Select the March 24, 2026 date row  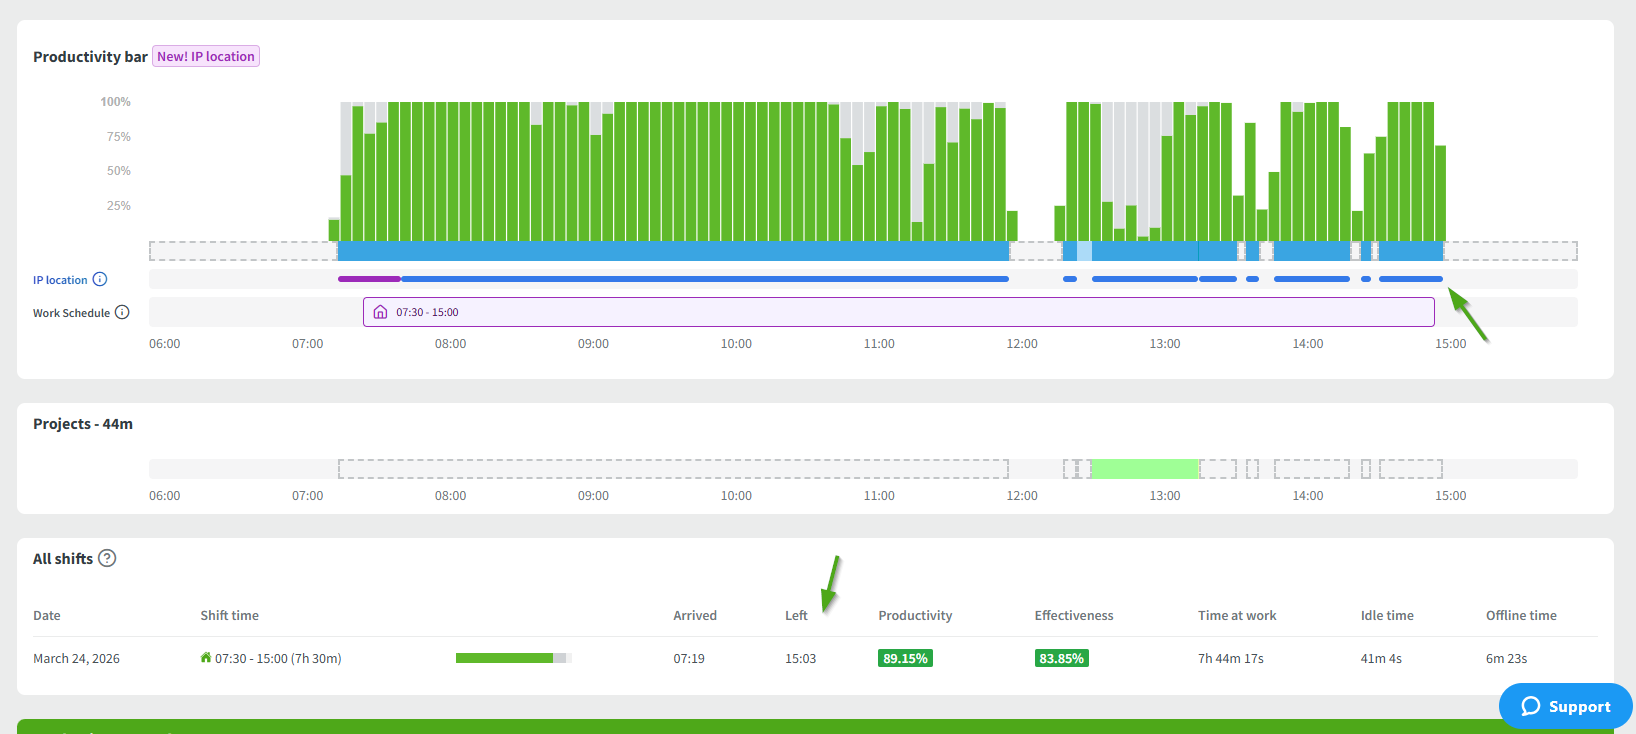pos(76,658)
